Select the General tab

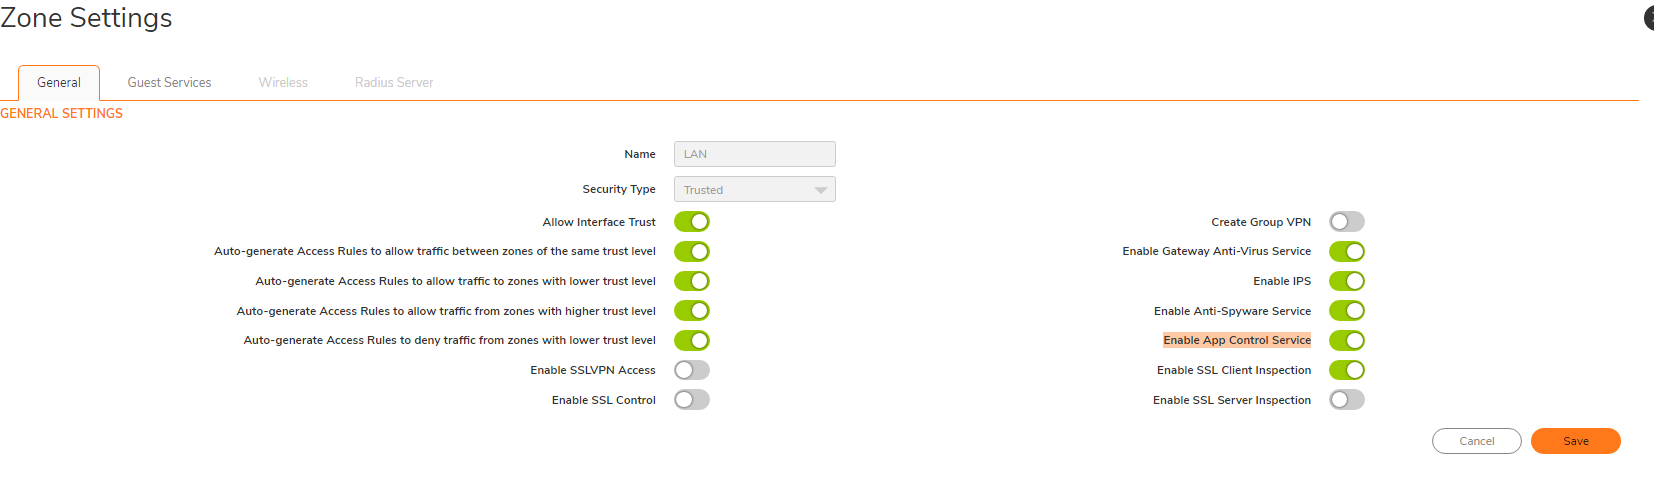(x=59, y=83)
